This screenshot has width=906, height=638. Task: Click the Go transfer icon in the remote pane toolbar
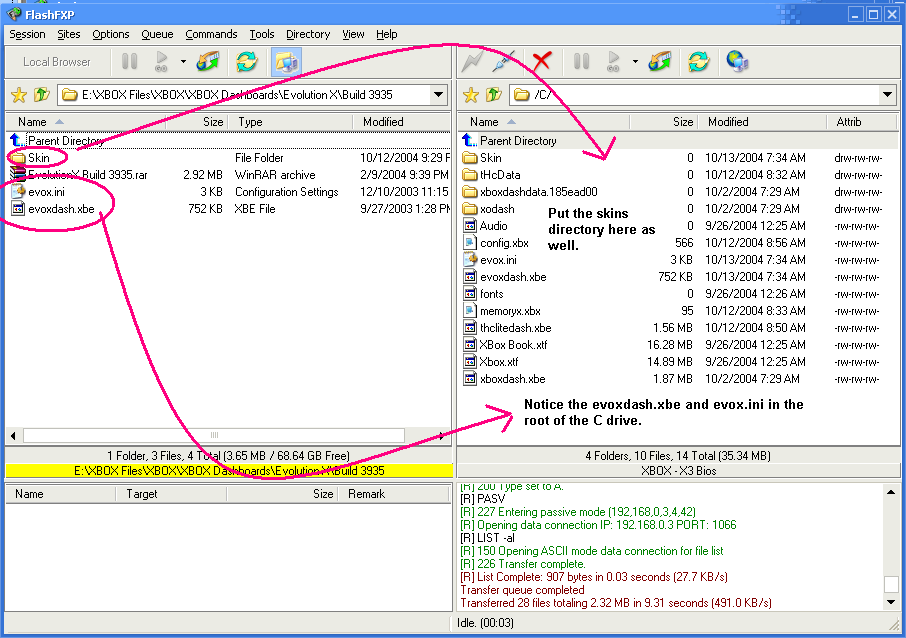(x=614, y=61)
